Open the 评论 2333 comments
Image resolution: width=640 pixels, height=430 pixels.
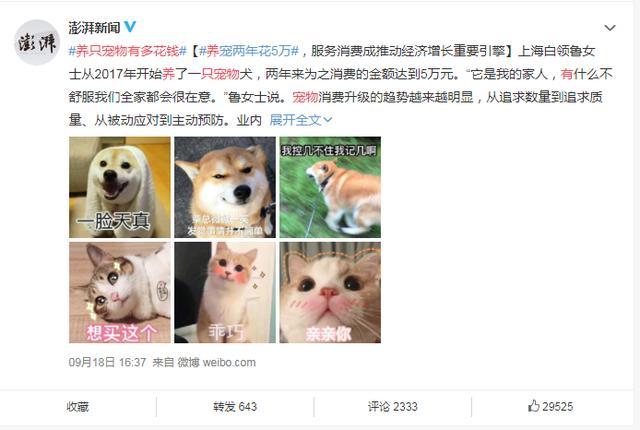point(392,407)
